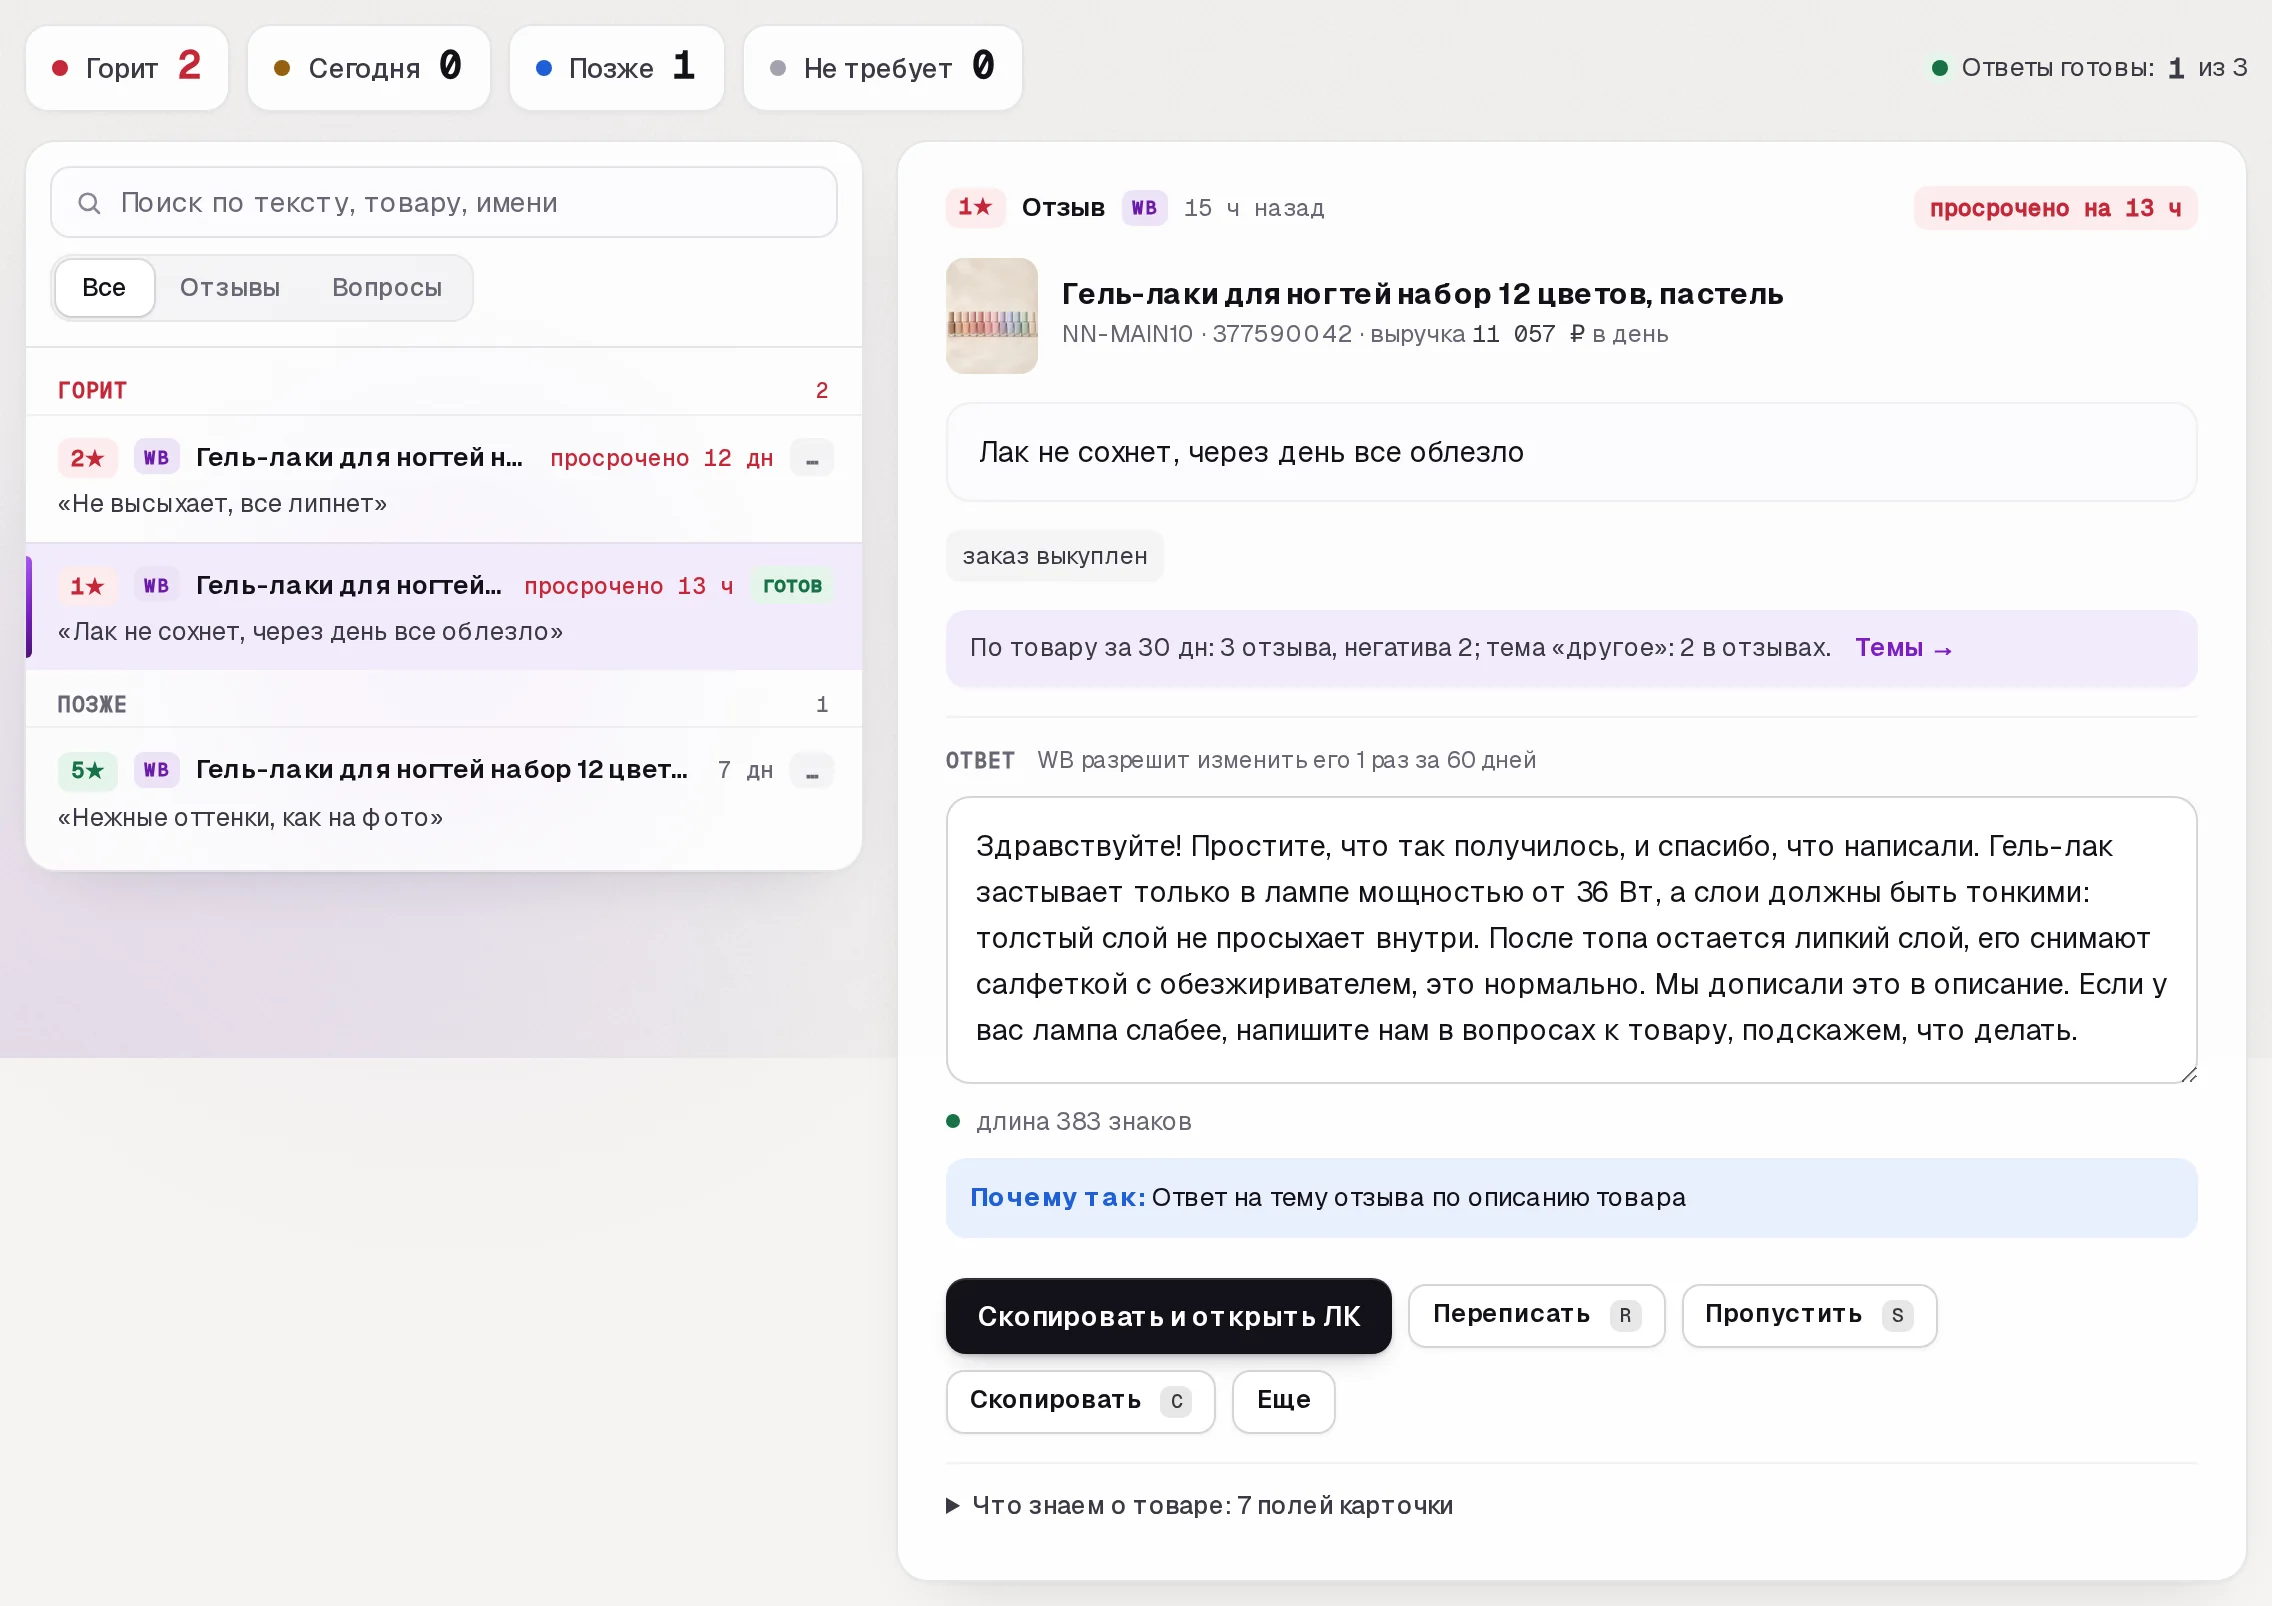Click the 1★ rating badge in detail header
Image resolution: width=2272 pixels, height=1606 pixels.
tap(975, 207)
